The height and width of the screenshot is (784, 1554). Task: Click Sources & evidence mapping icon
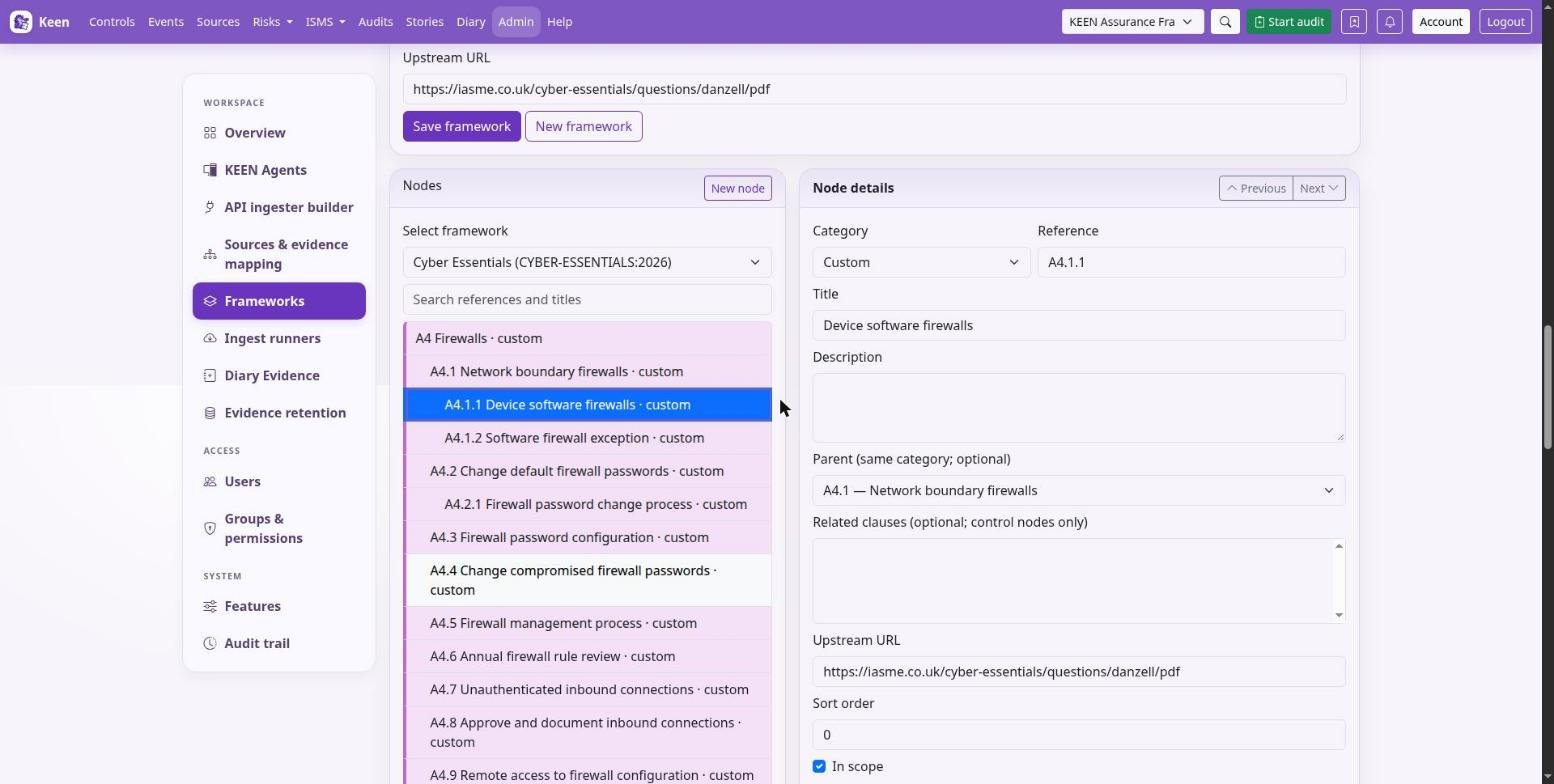(x=210, y=254)
